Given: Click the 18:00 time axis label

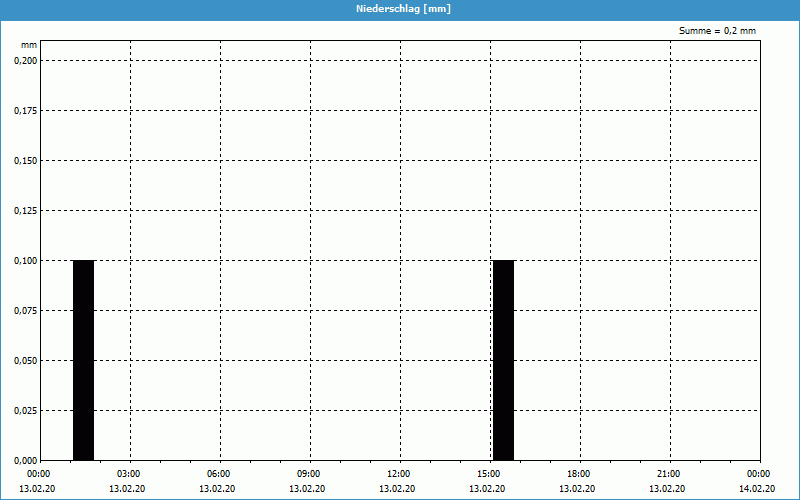Looking at the screenshot, I should (579, 474).
